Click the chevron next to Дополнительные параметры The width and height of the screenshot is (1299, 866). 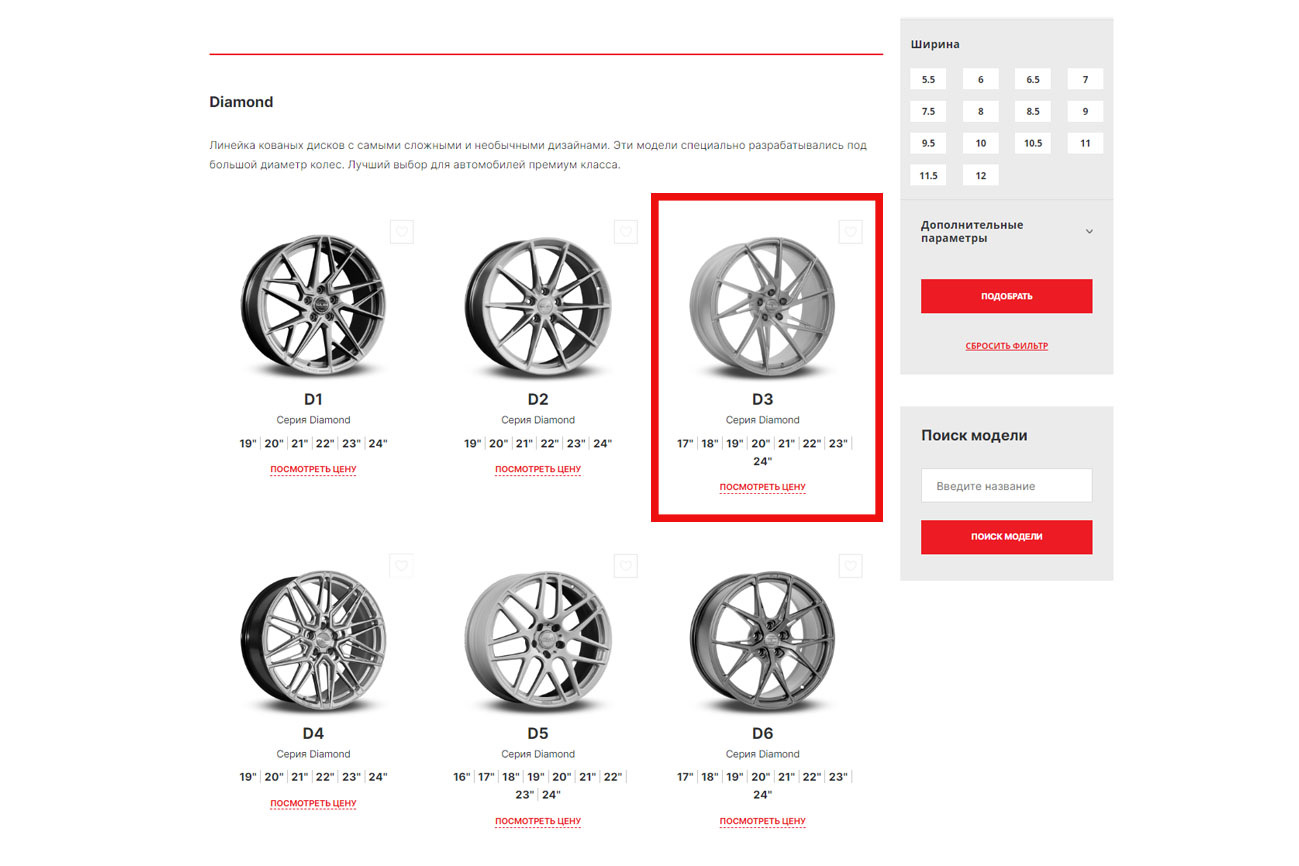1089,231
